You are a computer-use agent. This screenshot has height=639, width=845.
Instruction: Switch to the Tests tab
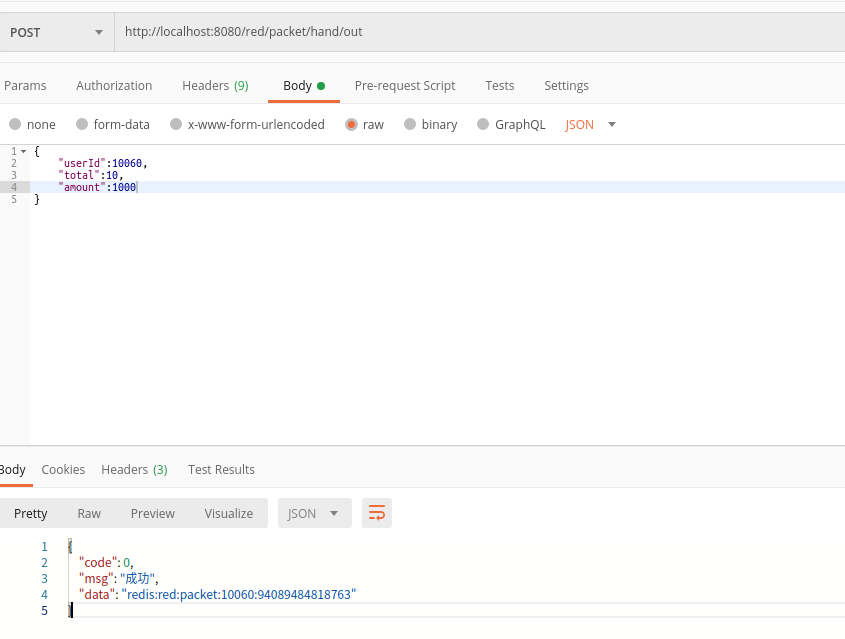500,86
